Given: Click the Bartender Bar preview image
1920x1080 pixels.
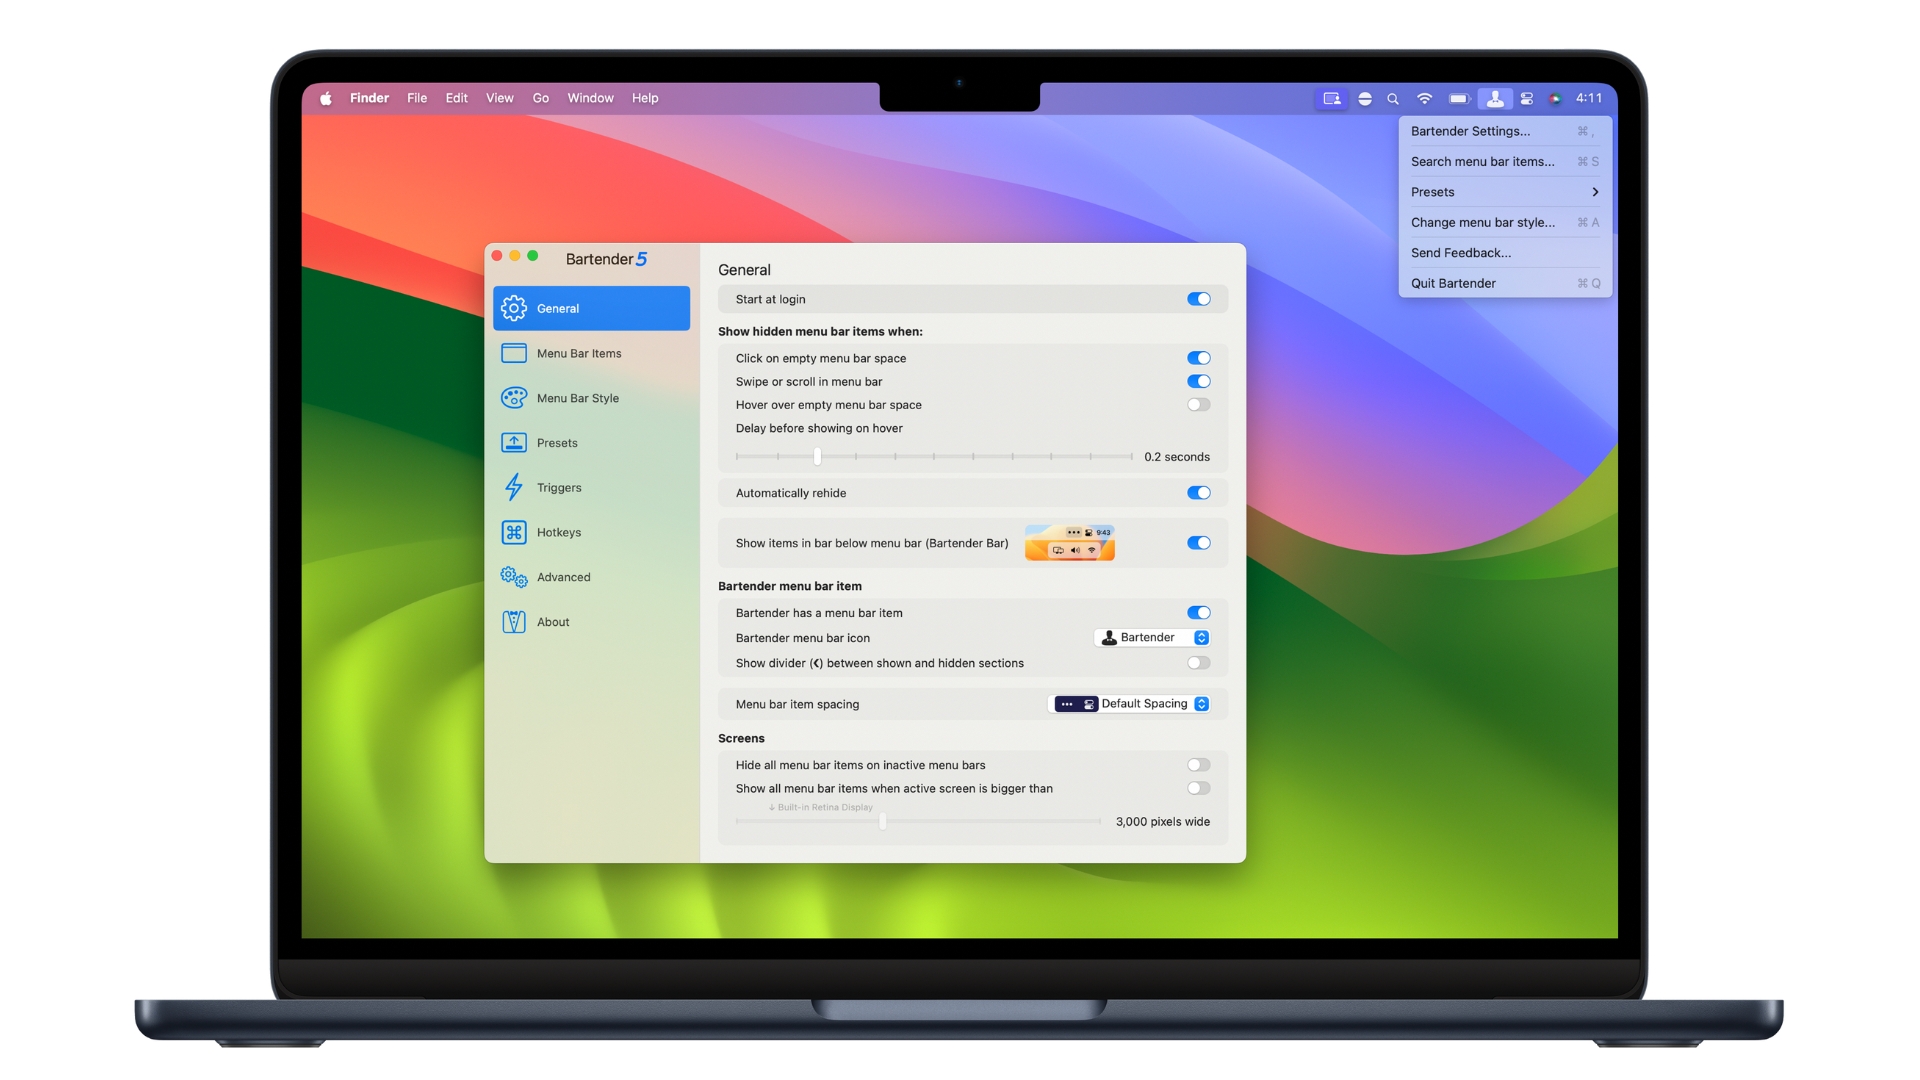Looking at the screenshot, I should [x=1070, y=543].
